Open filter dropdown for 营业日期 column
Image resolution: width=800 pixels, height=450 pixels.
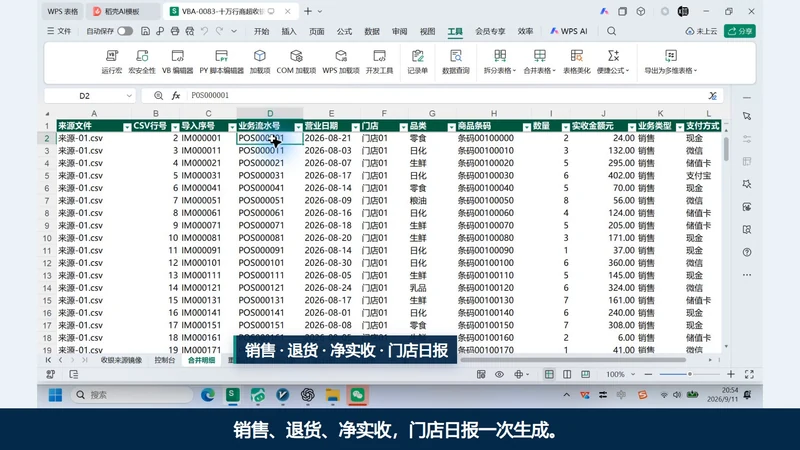(356, 127)
